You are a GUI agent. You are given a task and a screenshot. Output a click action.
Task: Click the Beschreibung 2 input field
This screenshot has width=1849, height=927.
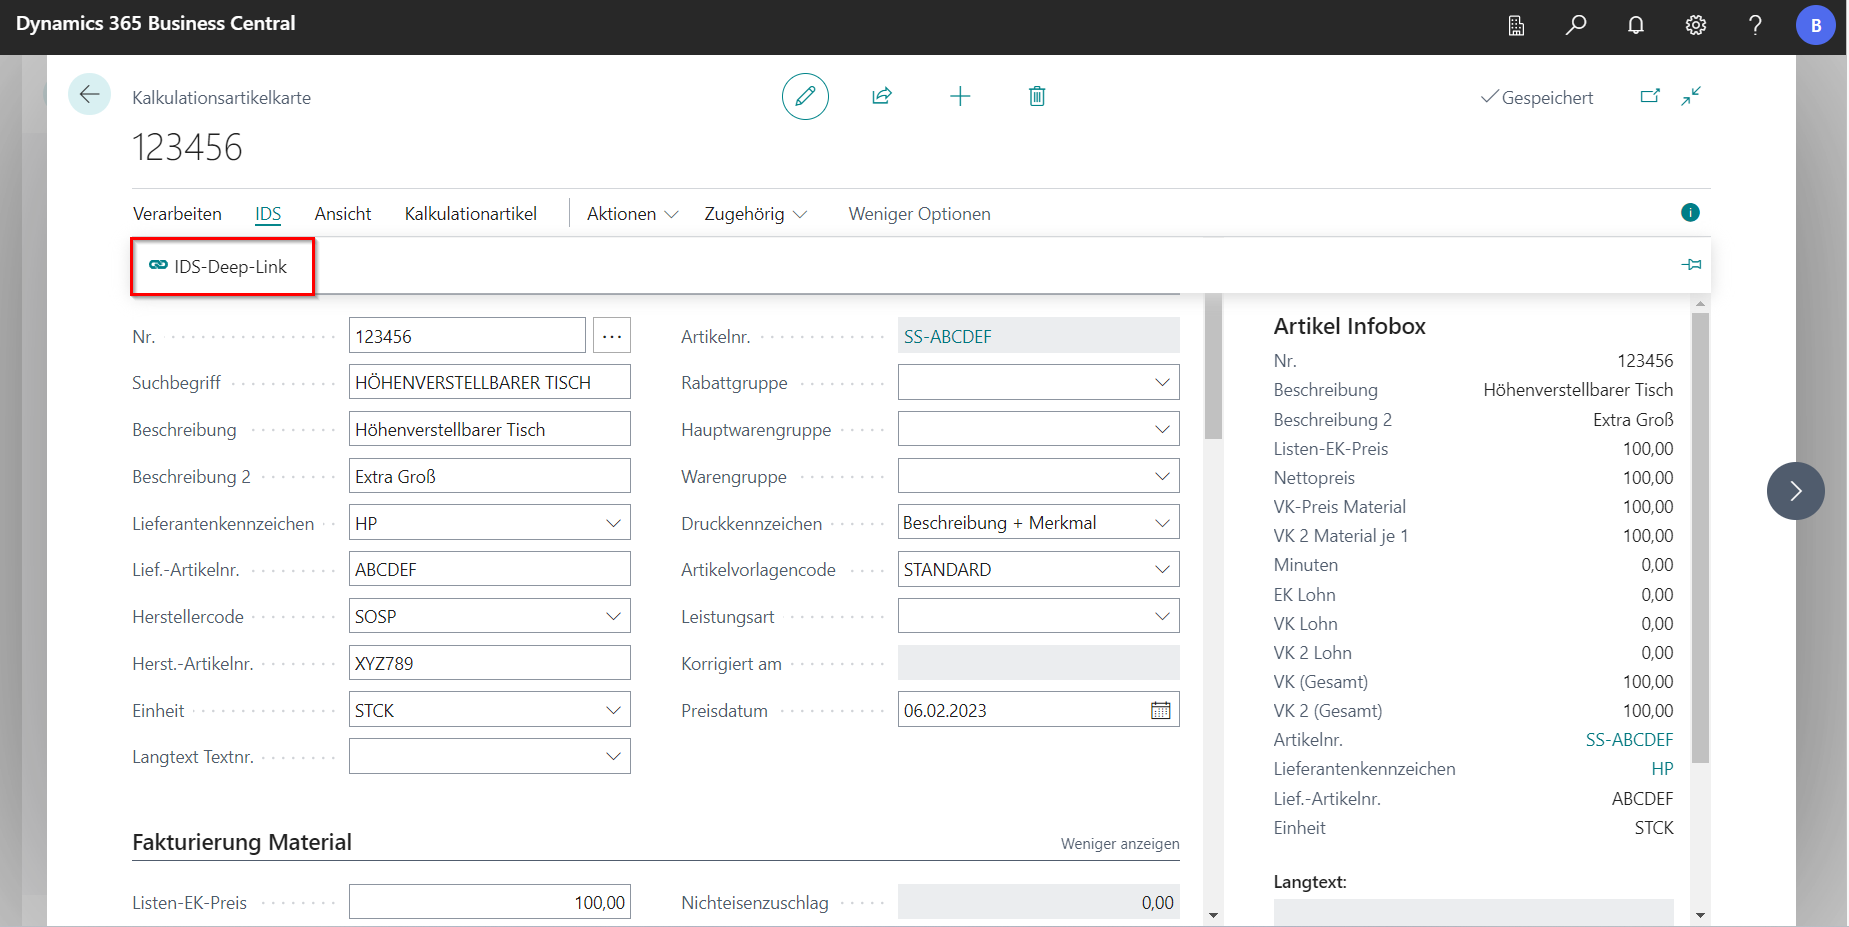[x=489, y=476]
